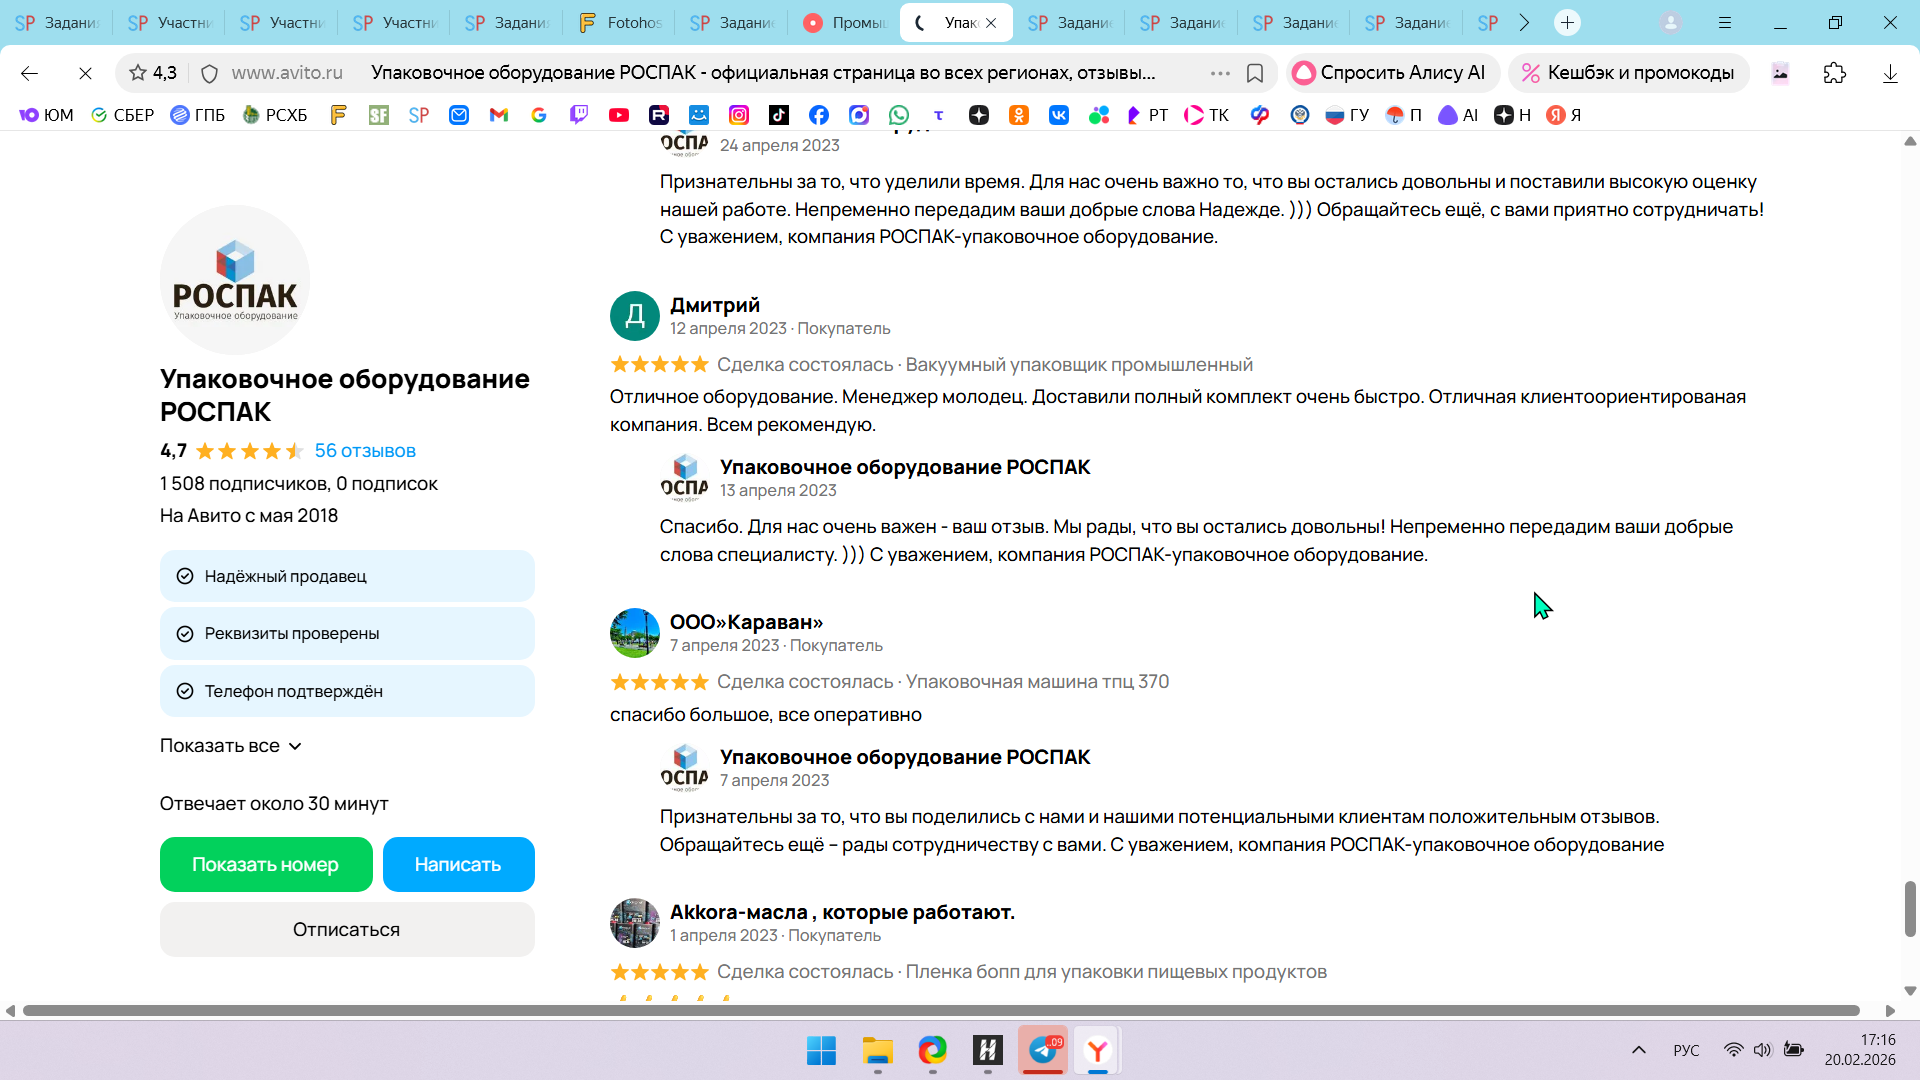Click the horizontal scrollbar at page bottom

coord(940,1010)
